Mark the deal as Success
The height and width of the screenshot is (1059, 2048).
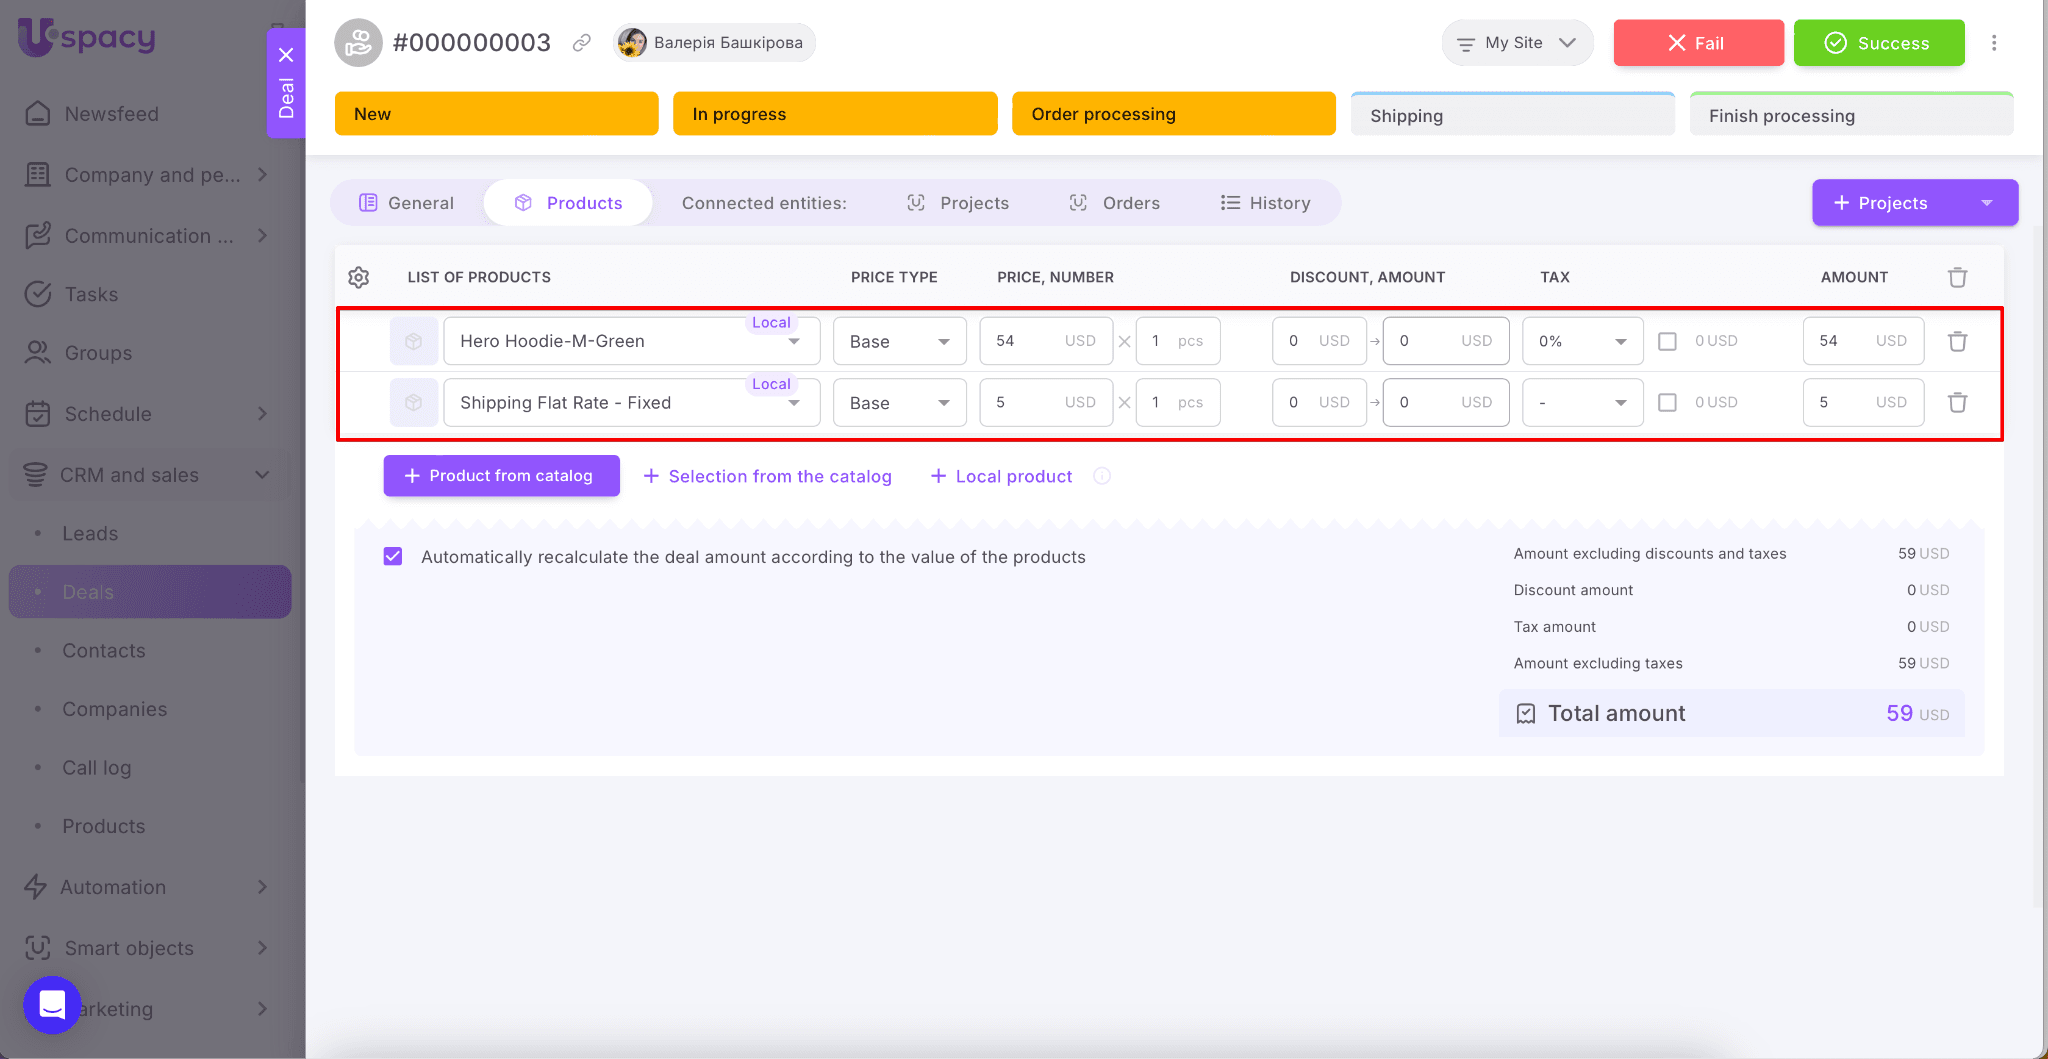(x=1878, y=43)
